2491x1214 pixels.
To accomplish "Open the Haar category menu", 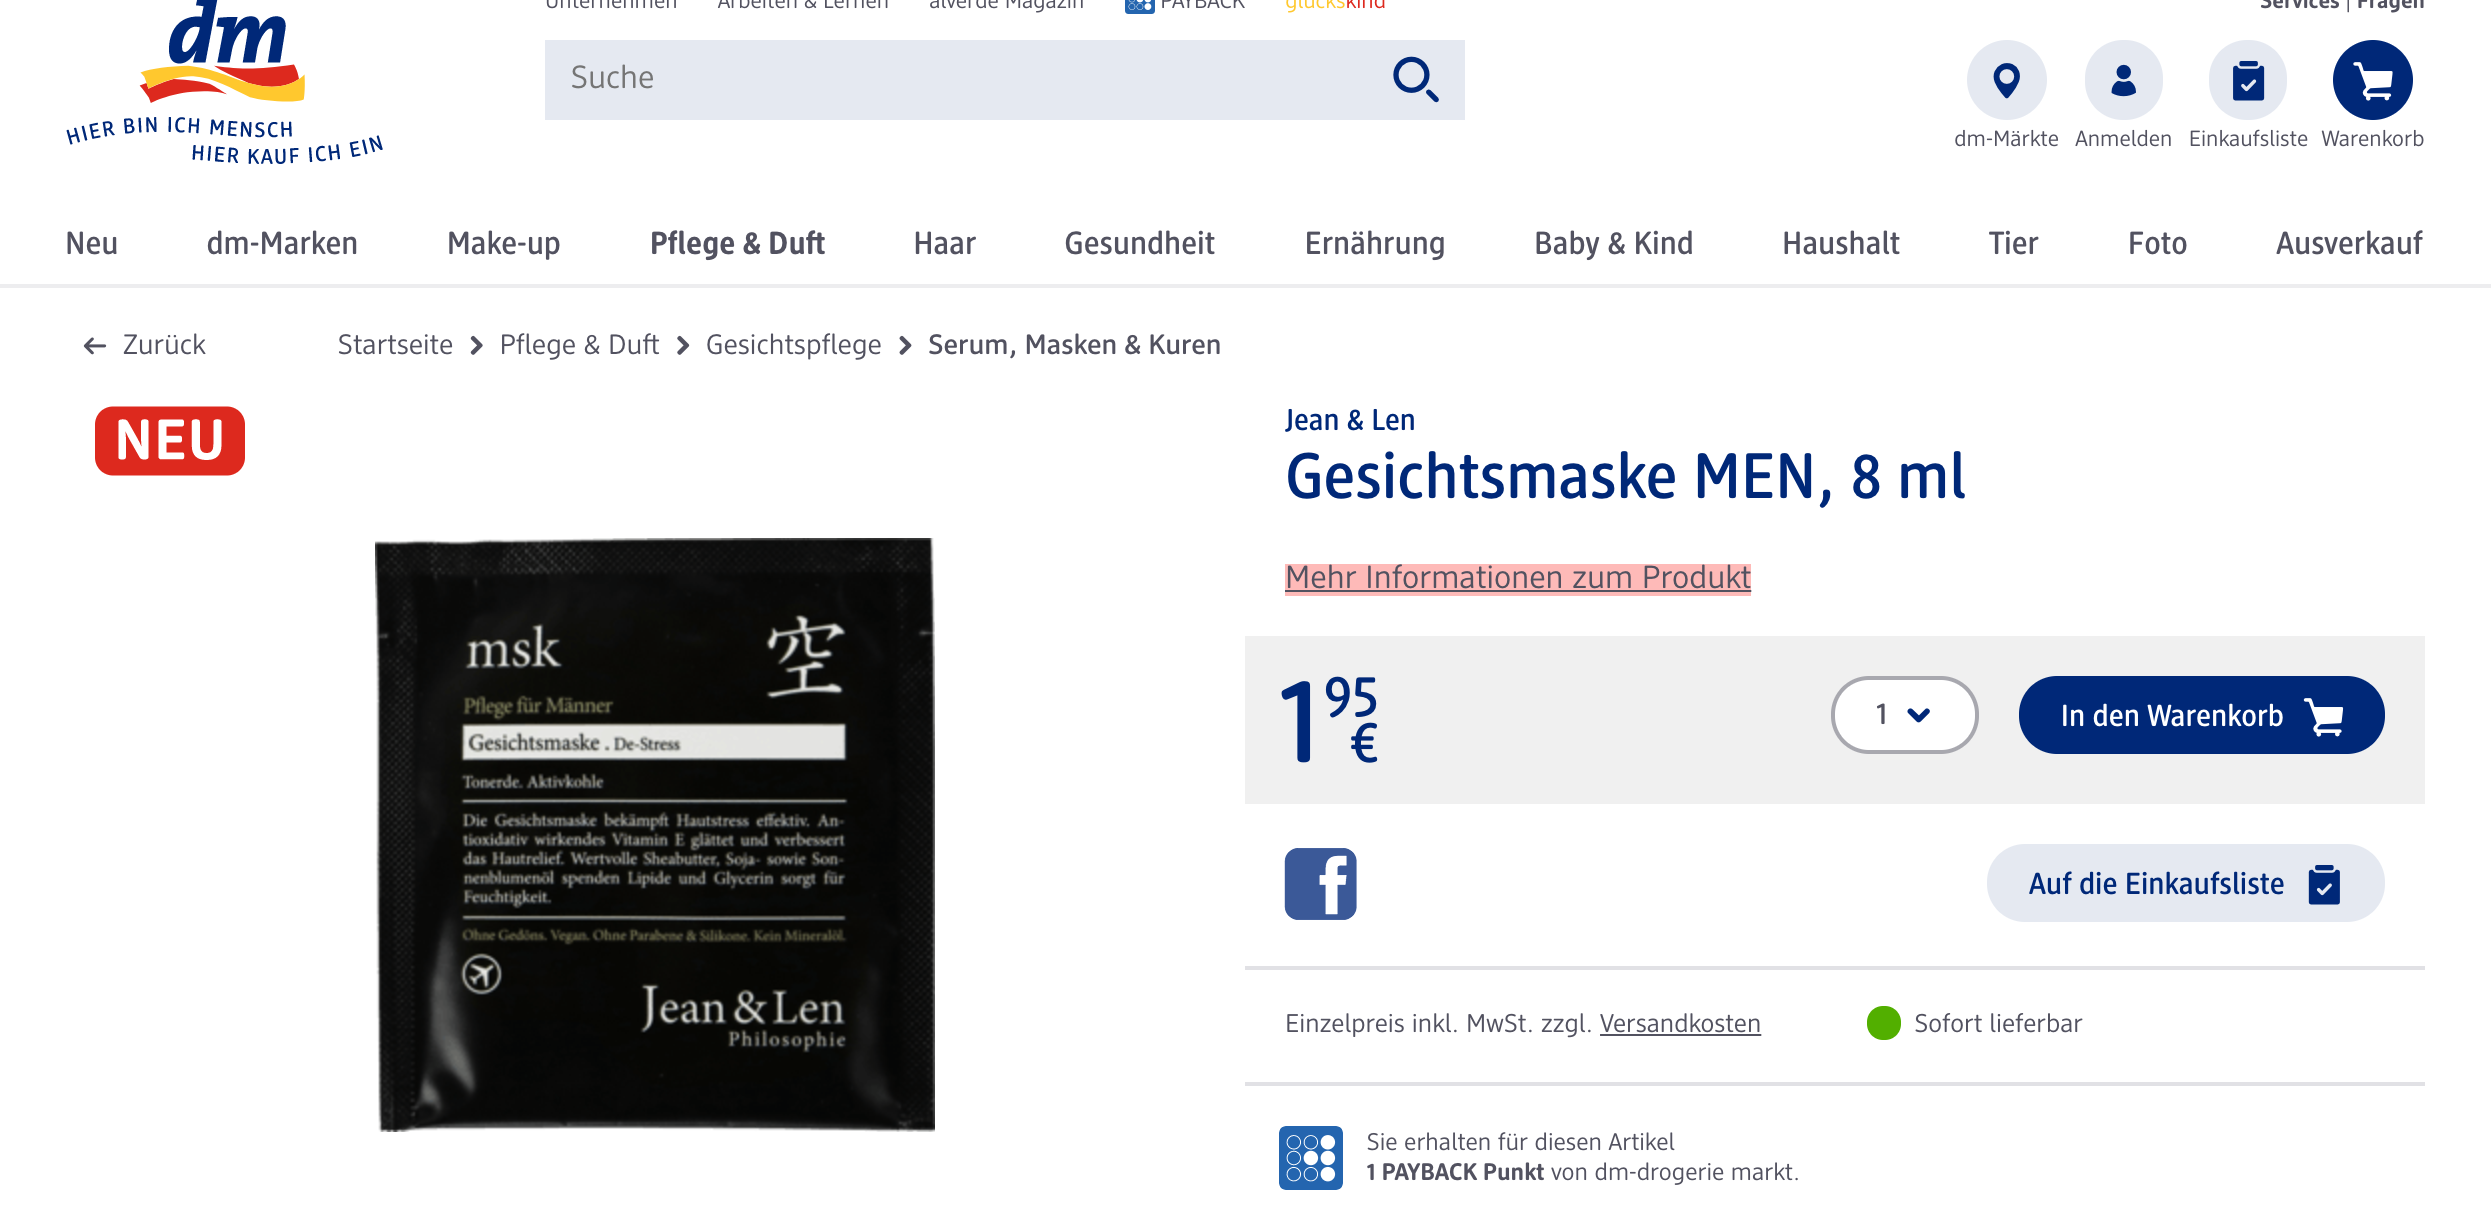I will click(x=944, y=243).
